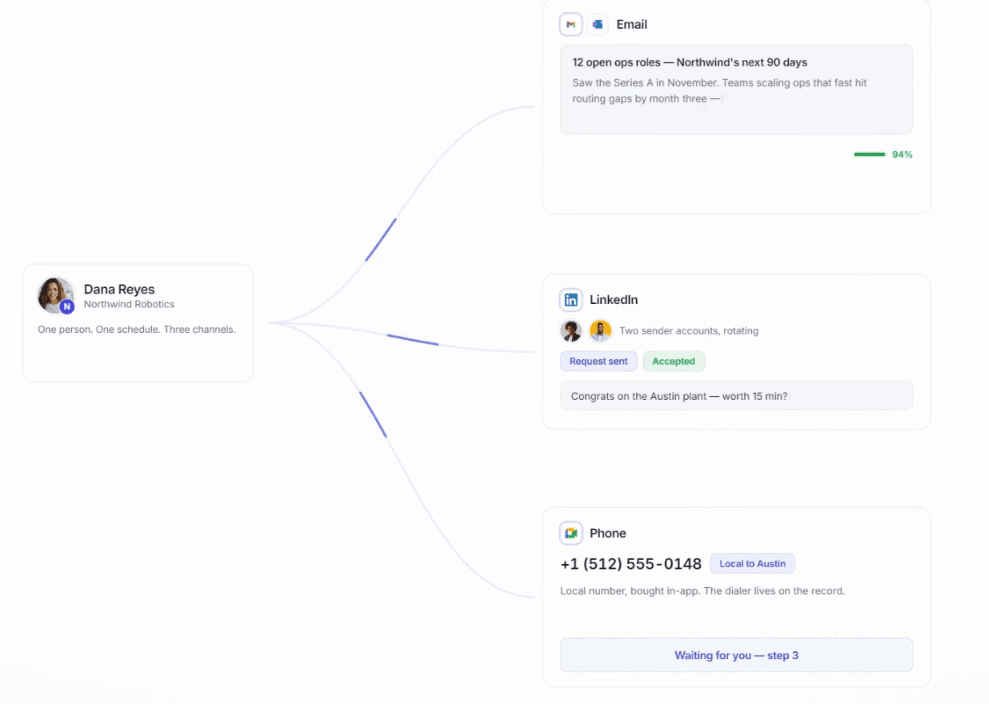Click One person. One schedule. Three channels.
Viewport: 989px width, 704px height.
136,329
